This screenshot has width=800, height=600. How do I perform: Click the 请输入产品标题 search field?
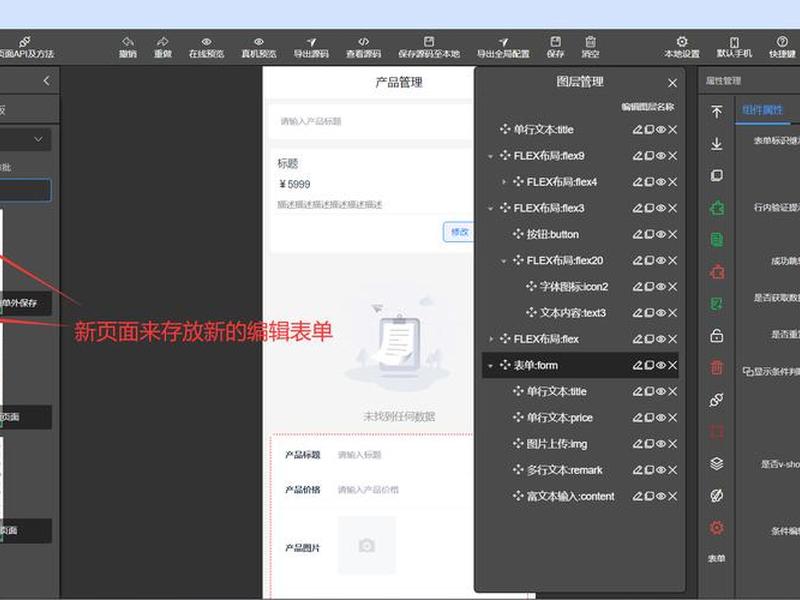(372, 121)
